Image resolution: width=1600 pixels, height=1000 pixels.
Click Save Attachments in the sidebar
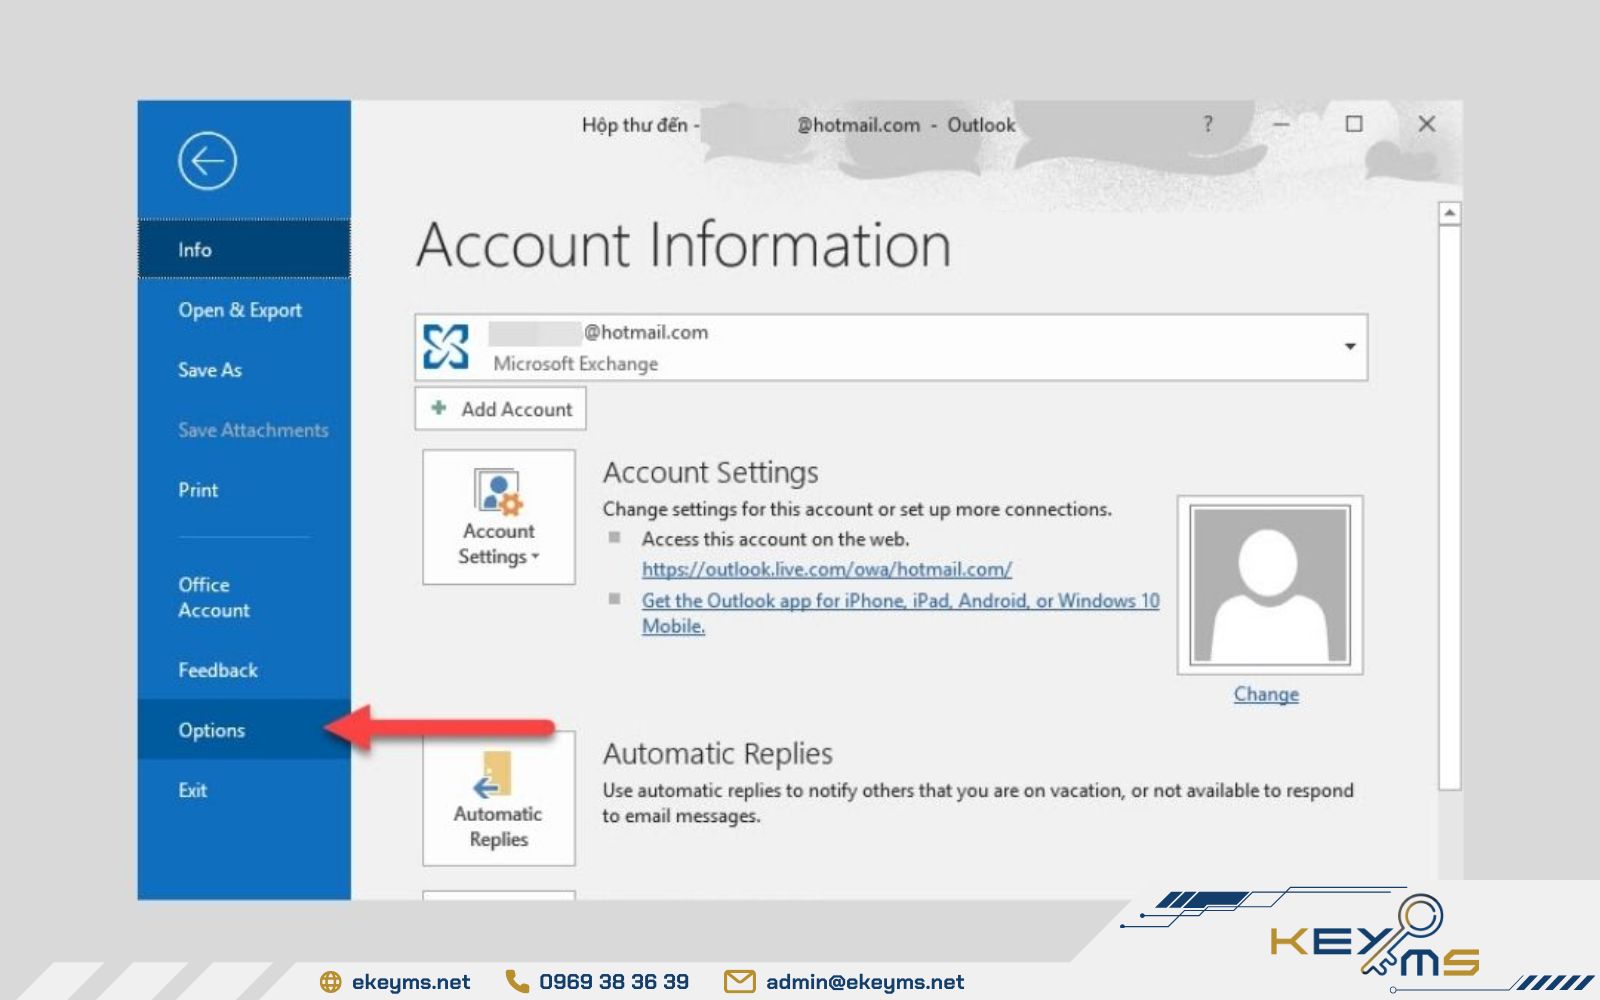[x=244, y=430]
